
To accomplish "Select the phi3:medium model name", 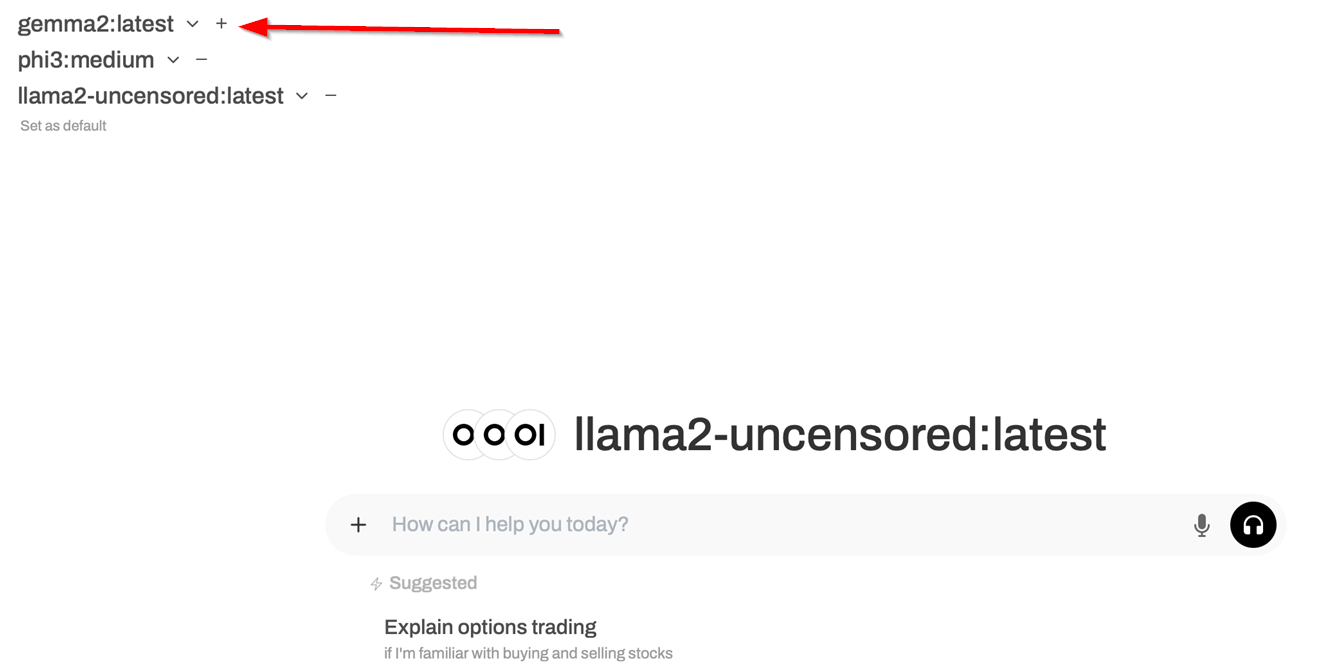I will tap(86, 60).
